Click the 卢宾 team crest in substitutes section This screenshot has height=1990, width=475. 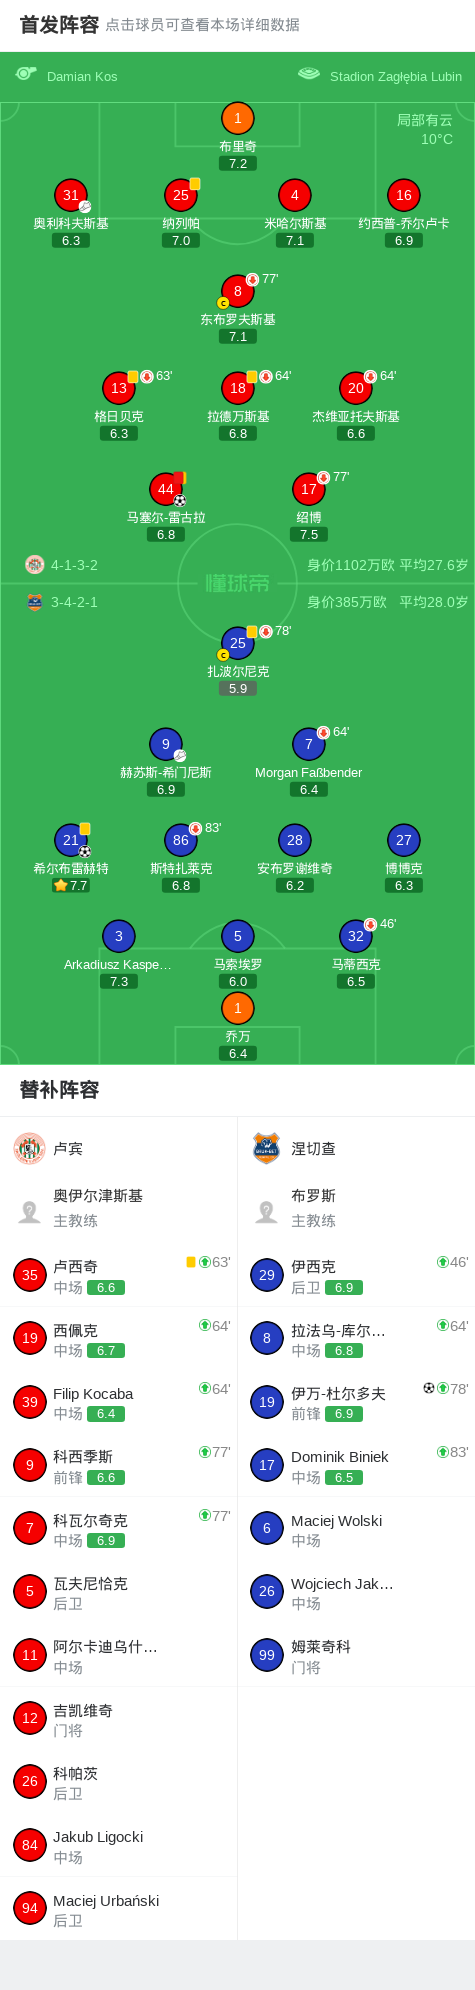[x=30, y=1149]
